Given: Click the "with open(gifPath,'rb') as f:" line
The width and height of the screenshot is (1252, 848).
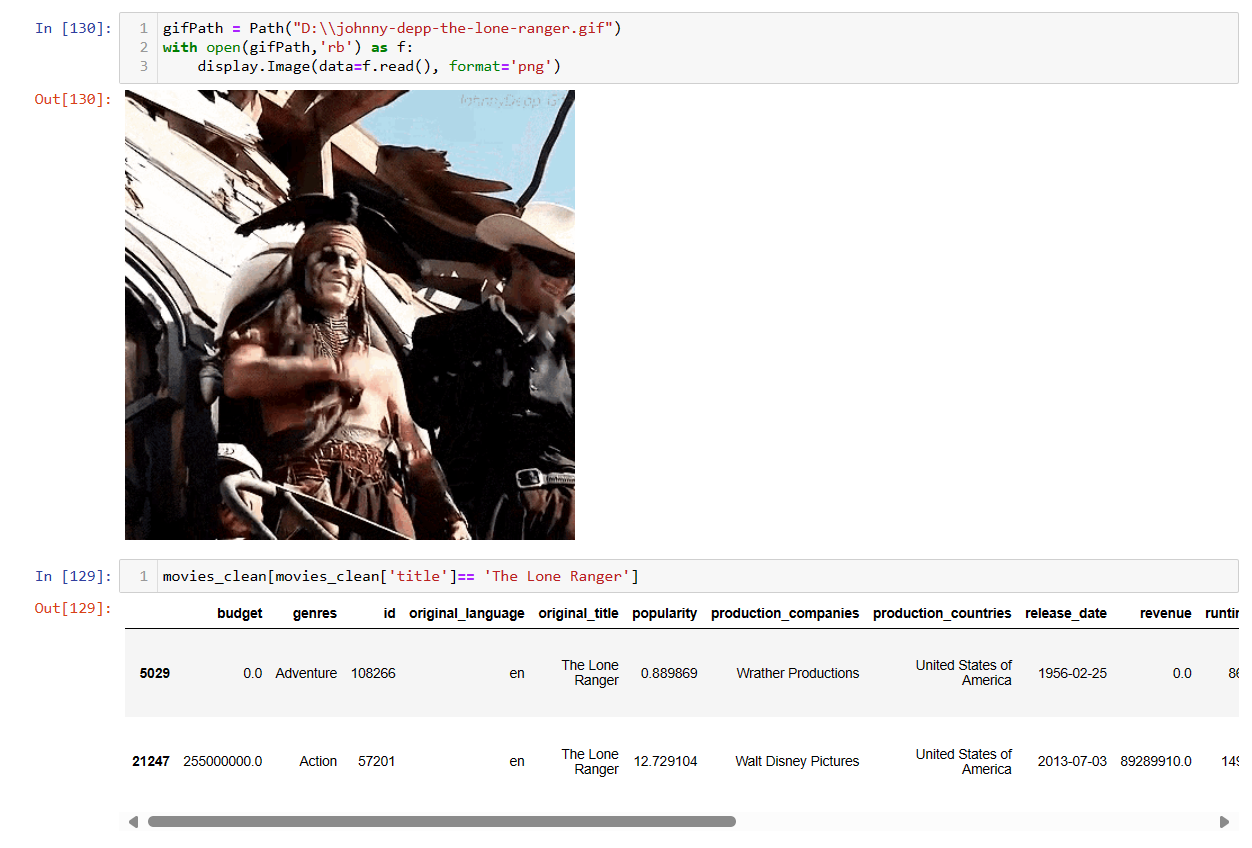Looking at the screenshot, I should [286, 47].
